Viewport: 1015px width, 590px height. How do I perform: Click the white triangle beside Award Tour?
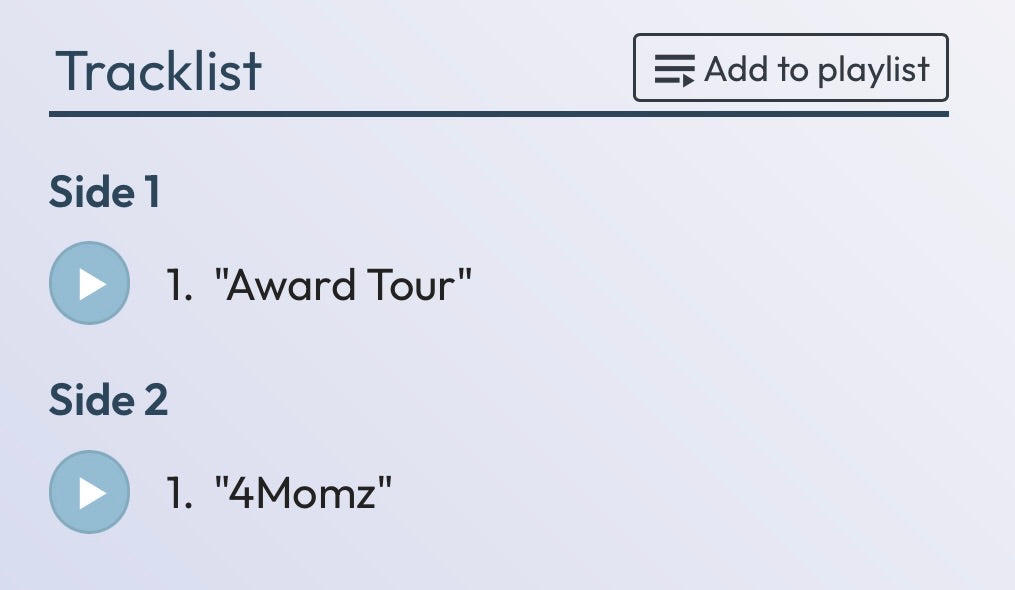[x=92, y=284]
